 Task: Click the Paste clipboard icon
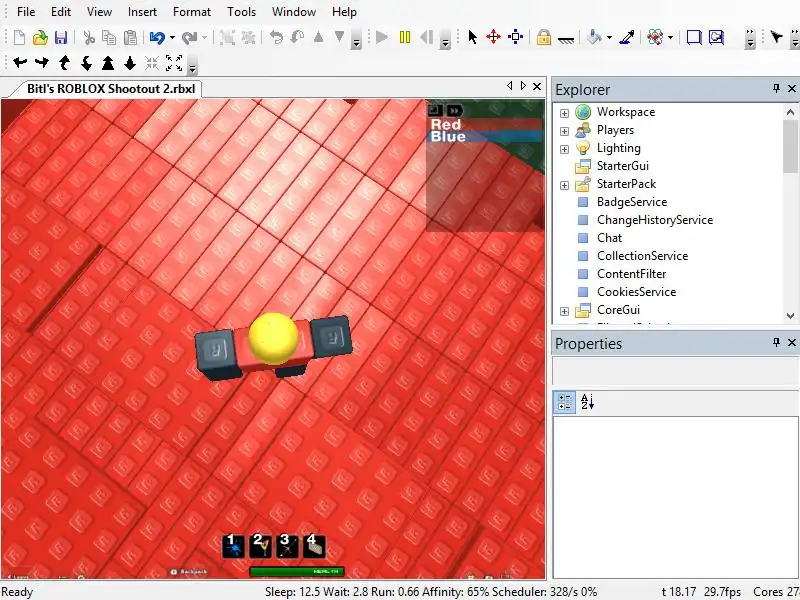[131, 37]
